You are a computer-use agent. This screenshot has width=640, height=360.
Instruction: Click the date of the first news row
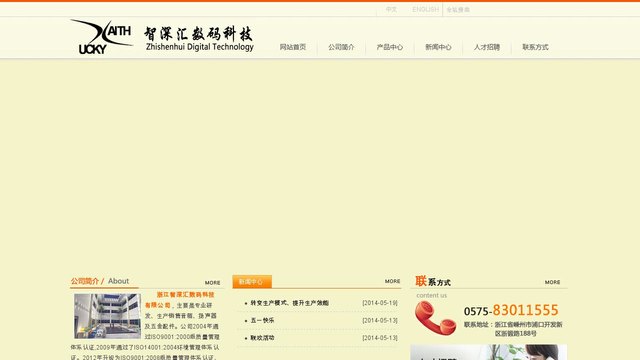[x=380, y=303]
